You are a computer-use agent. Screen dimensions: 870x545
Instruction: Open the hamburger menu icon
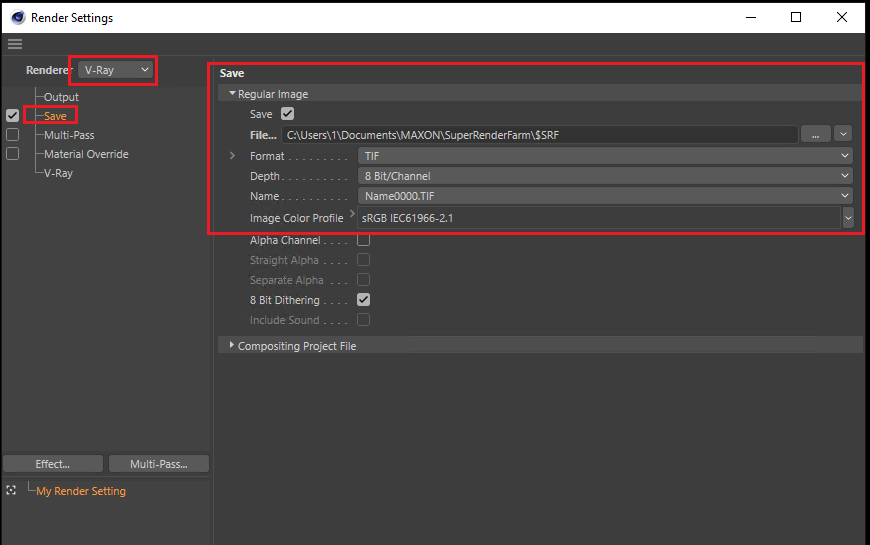15,44
